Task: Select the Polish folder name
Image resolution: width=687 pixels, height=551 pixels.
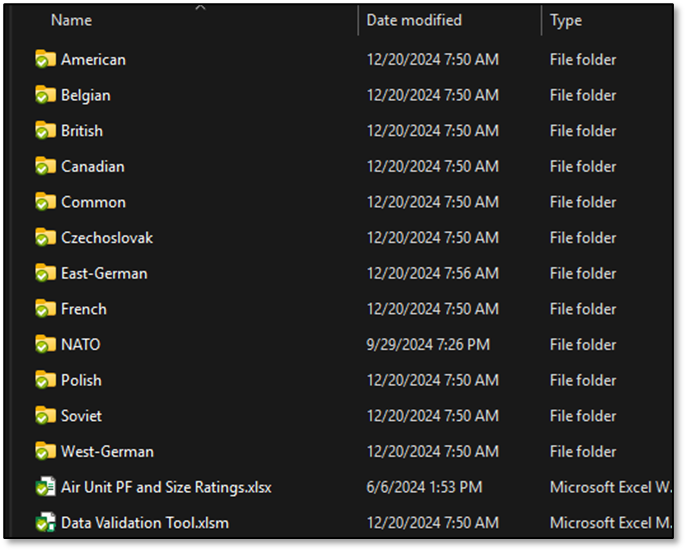Action: click(x=81, y=380)
